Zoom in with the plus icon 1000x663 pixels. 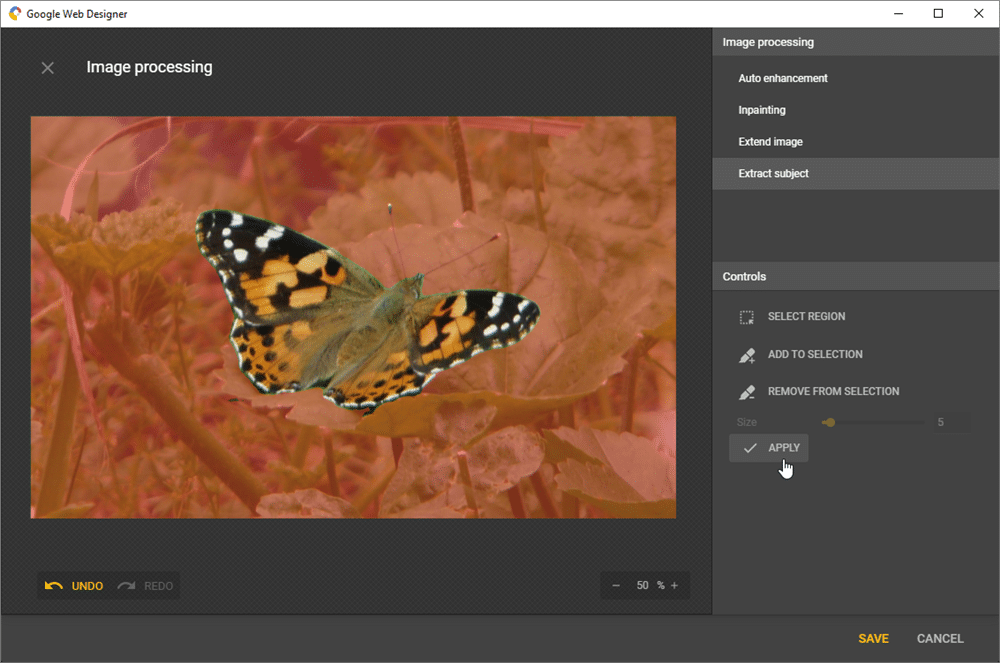[x=674, y=586]
